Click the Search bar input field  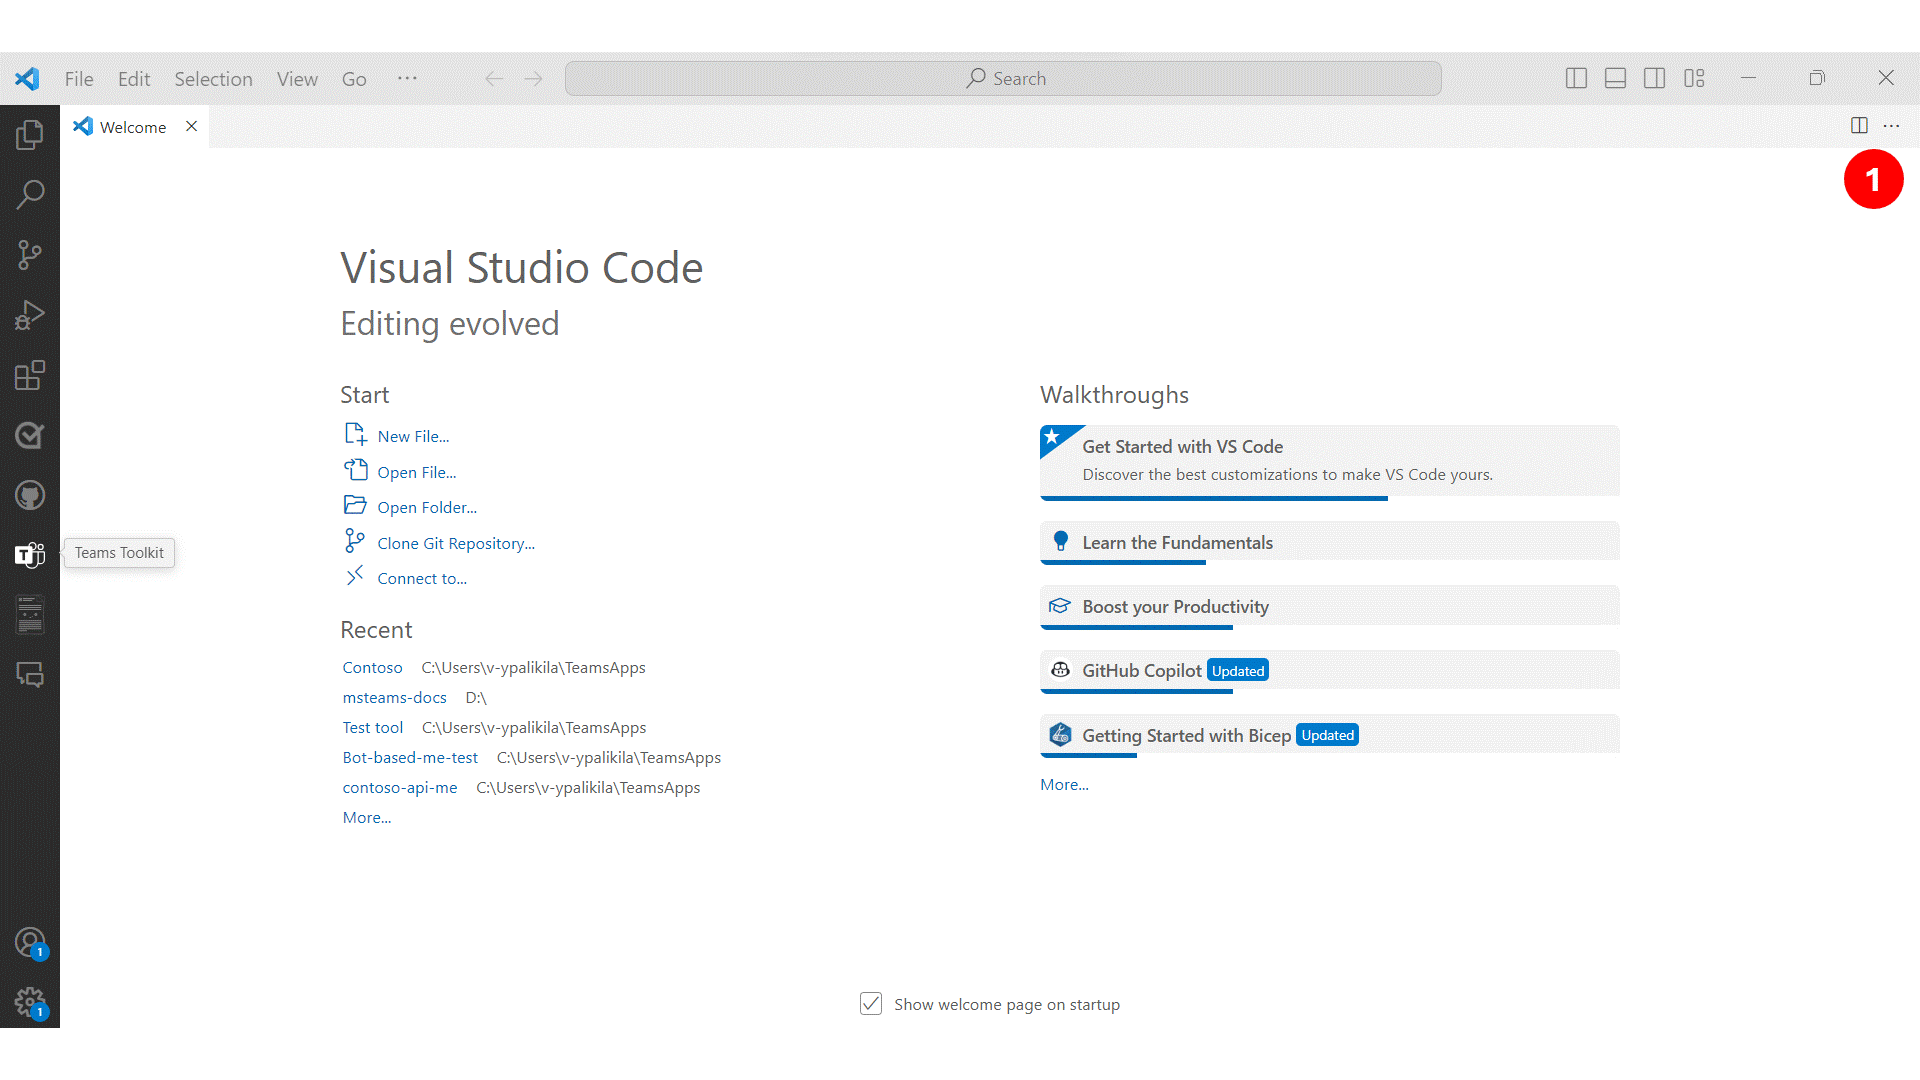click(x=1004, y=78)
